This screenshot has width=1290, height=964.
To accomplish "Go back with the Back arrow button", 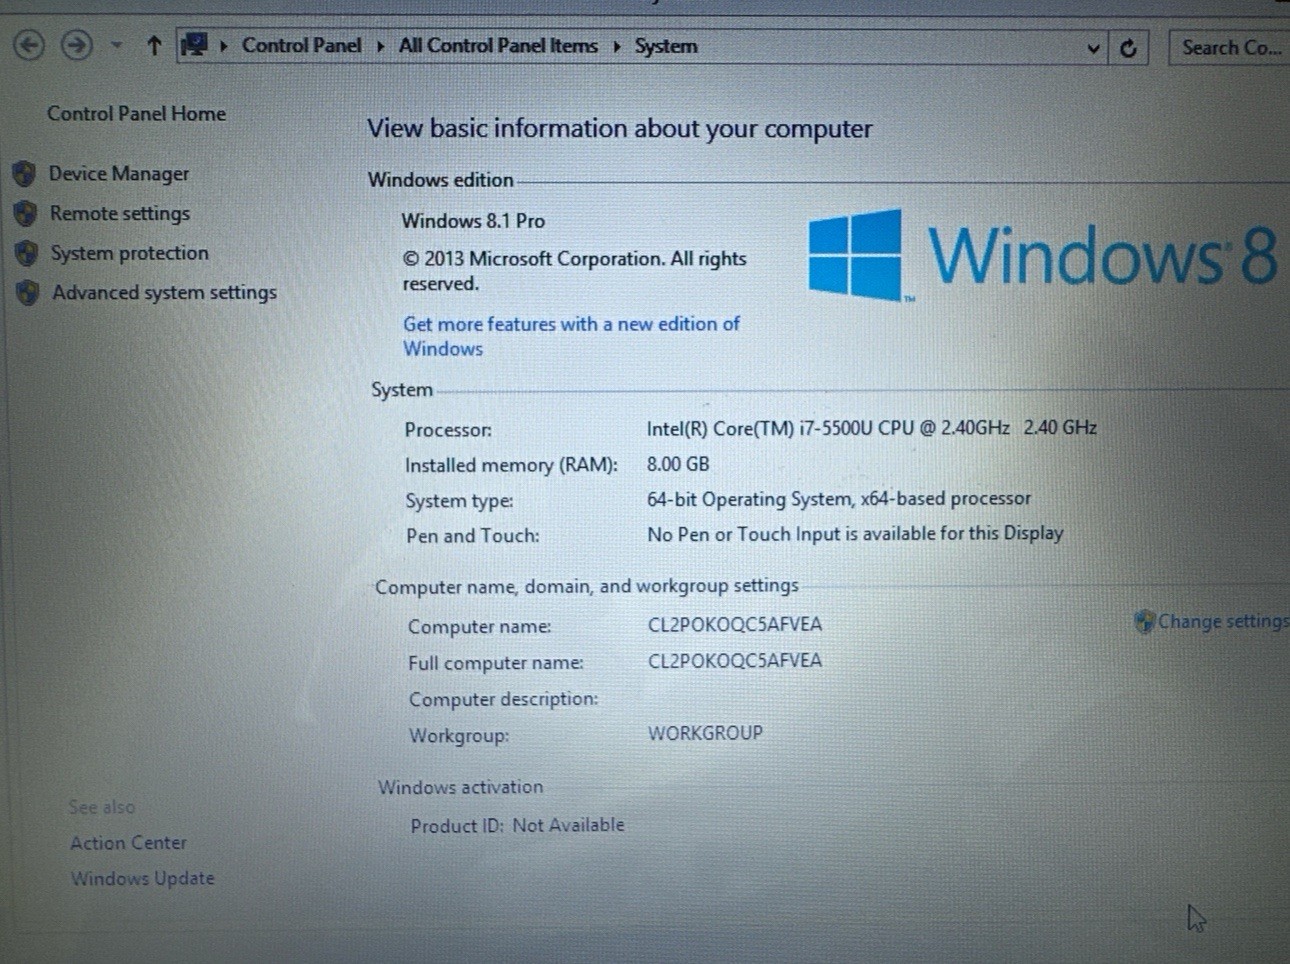I will [30, 45].
